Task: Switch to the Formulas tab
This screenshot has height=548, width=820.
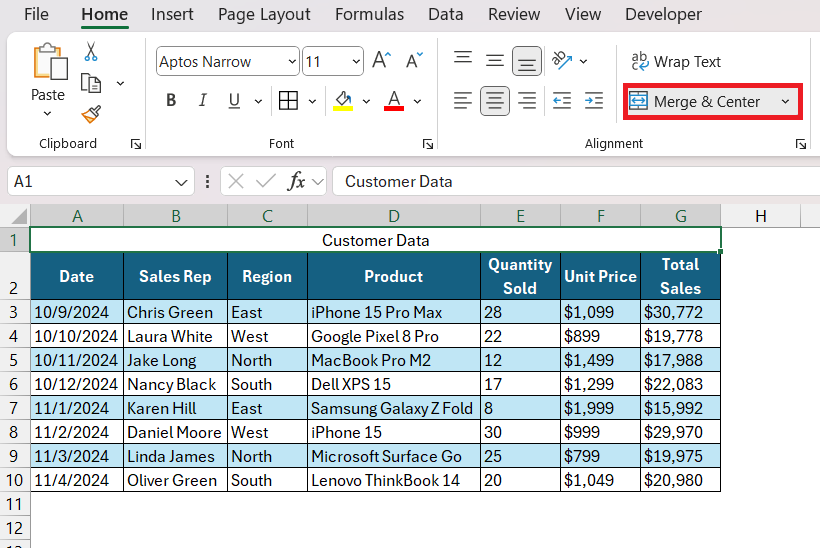Action: [x=369, y=14]
